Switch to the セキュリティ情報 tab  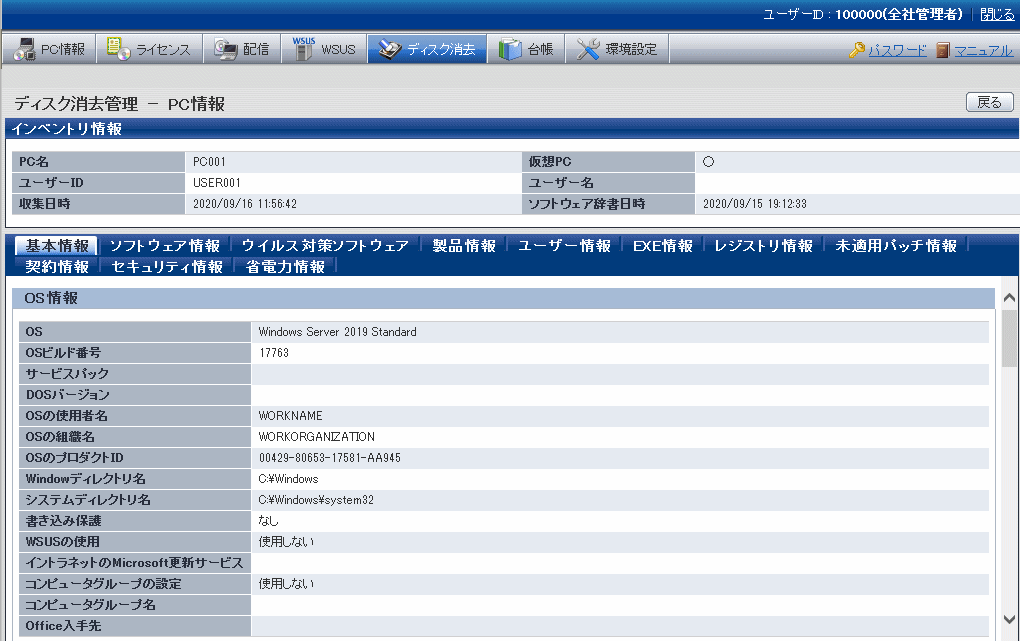[167, 267]
